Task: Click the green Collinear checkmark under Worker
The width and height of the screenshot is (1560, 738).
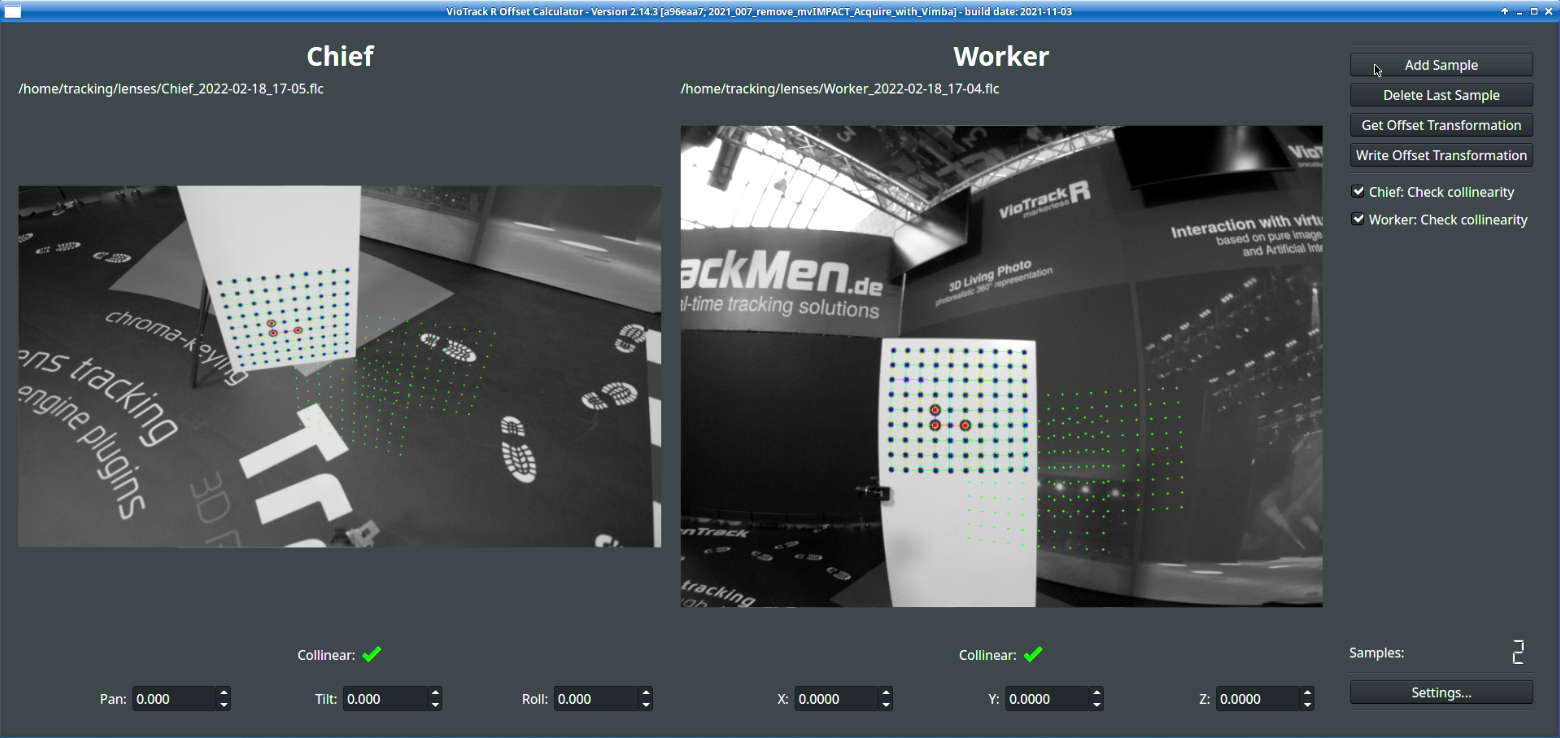Action: click(1033, 655)
